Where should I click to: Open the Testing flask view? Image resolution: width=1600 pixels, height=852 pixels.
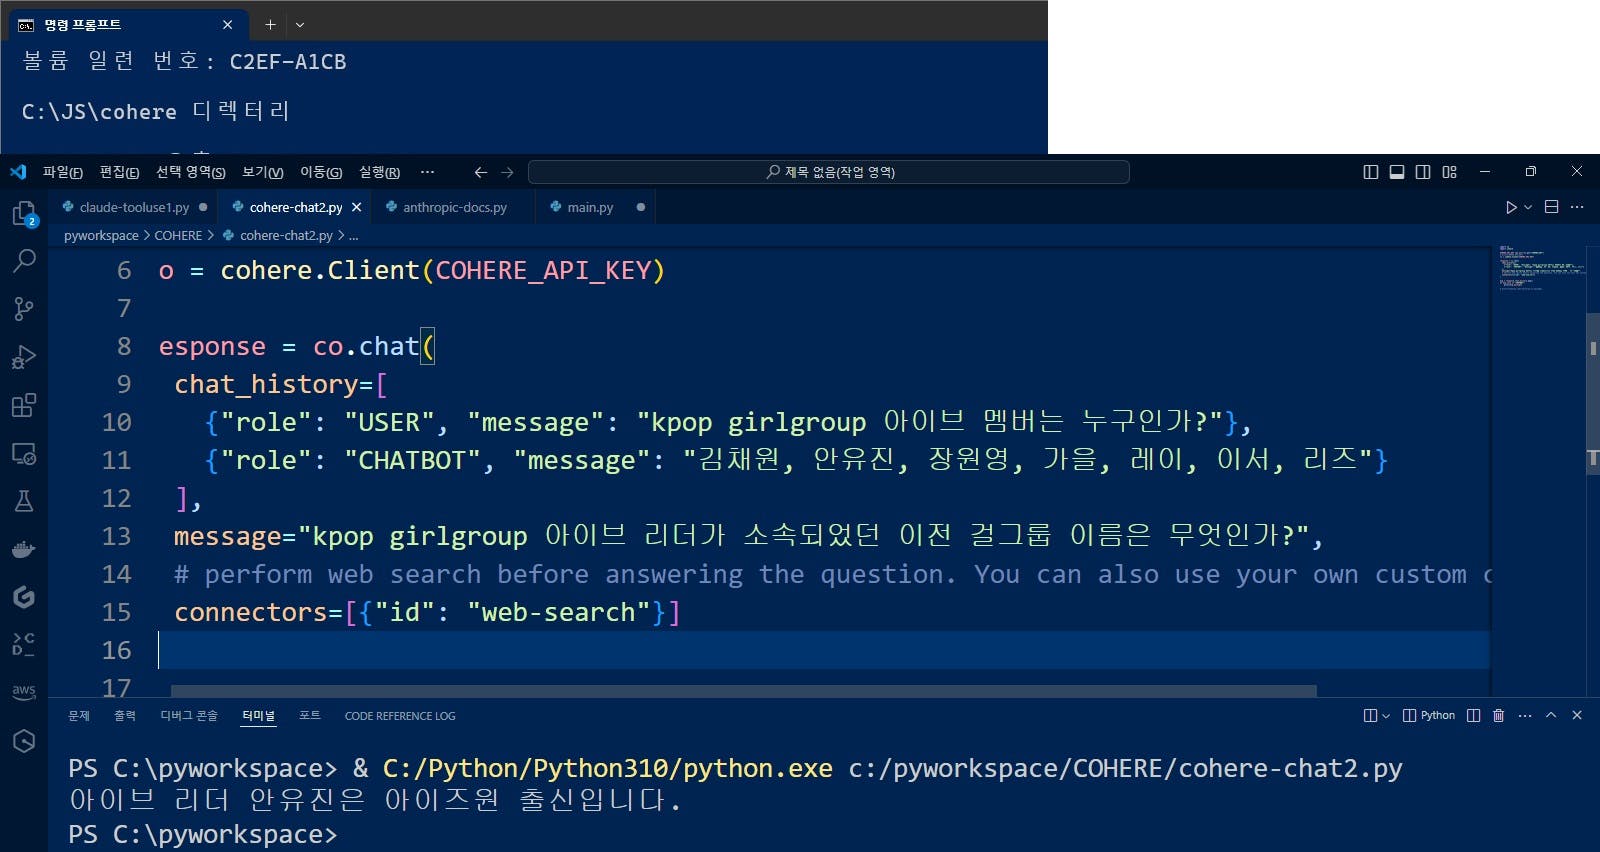pyautogui.click(x=24, y=501)
